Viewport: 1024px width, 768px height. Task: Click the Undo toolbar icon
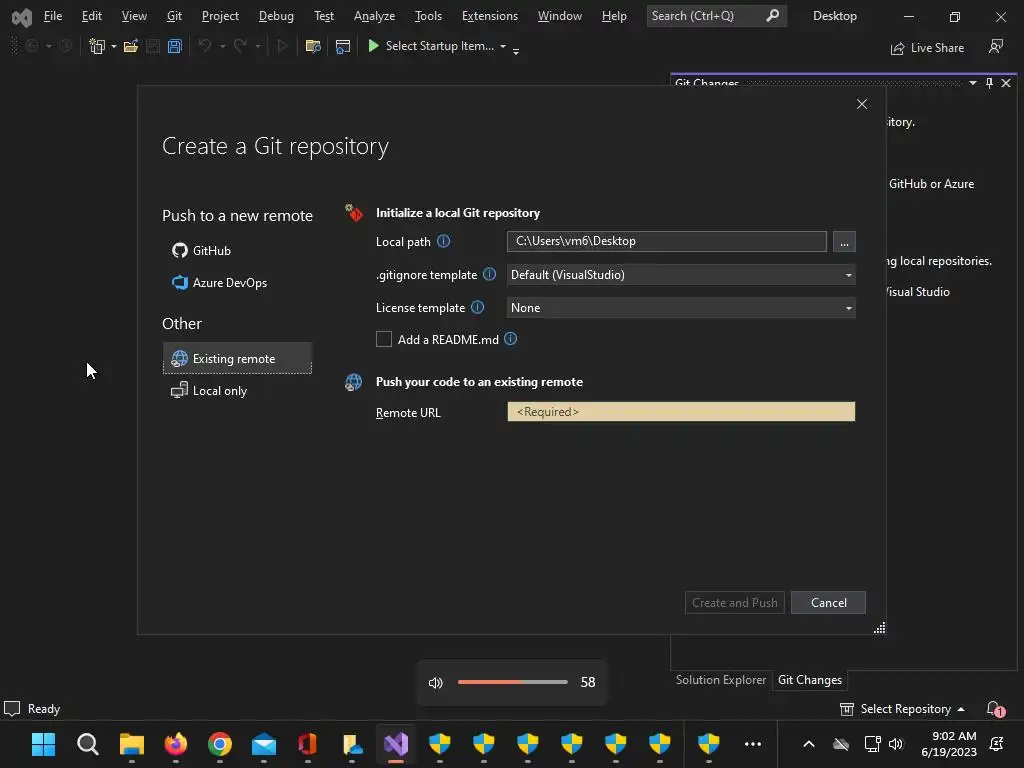[x=204, y=46]
